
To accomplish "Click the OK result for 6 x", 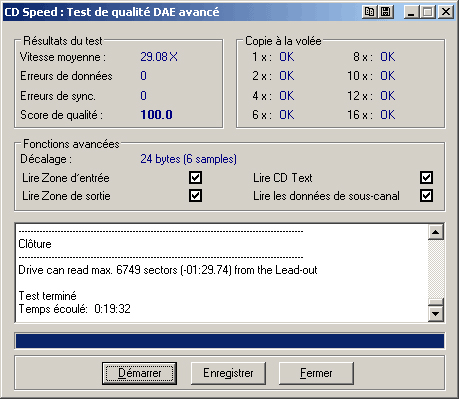I will pyautogui.click(x=287, y=115).
